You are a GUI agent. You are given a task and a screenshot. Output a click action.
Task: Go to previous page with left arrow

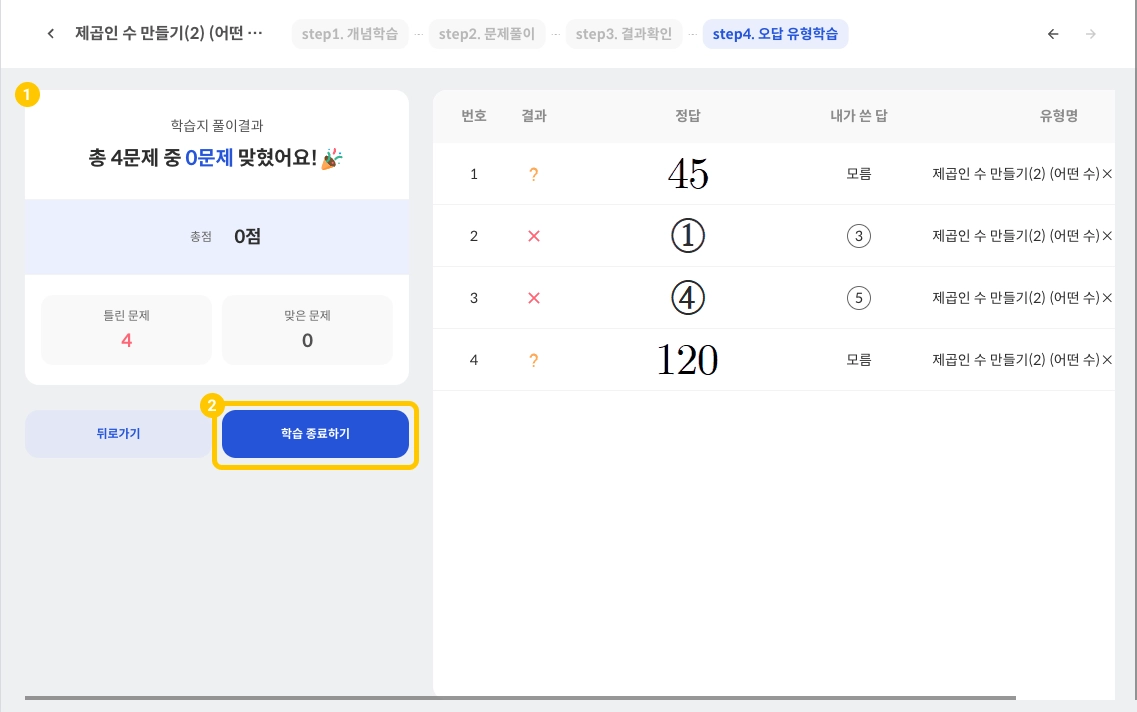pyautogui.click(x=1053, y=34)
